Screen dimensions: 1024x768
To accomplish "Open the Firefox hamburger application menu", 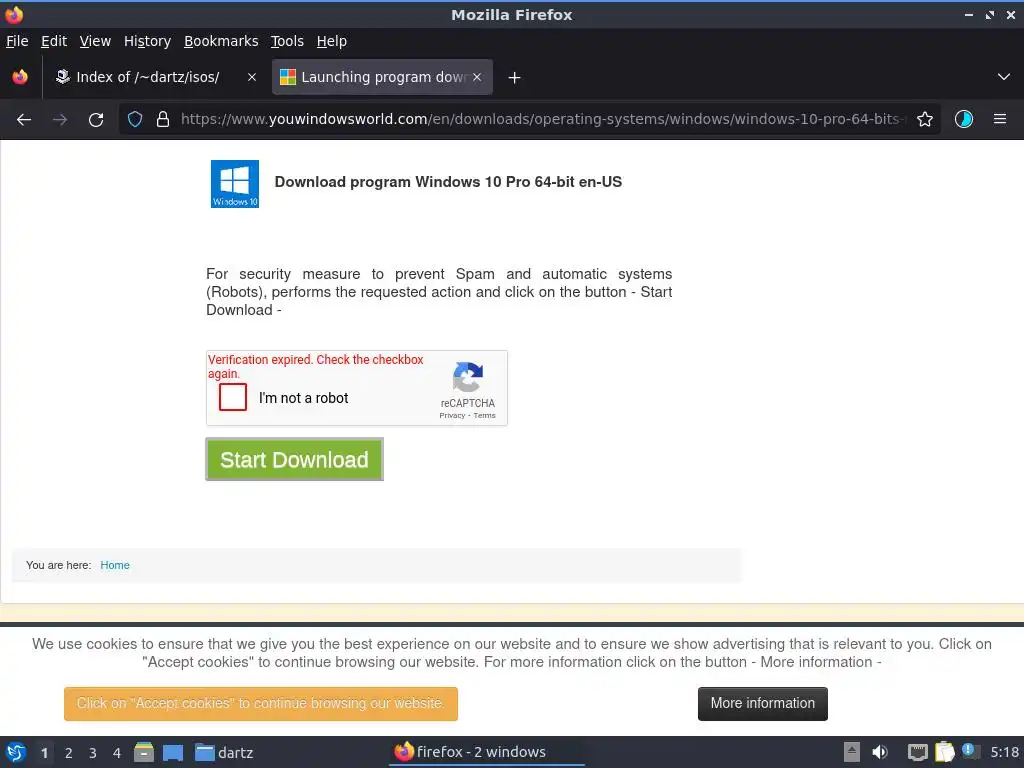I will 1000,120.
